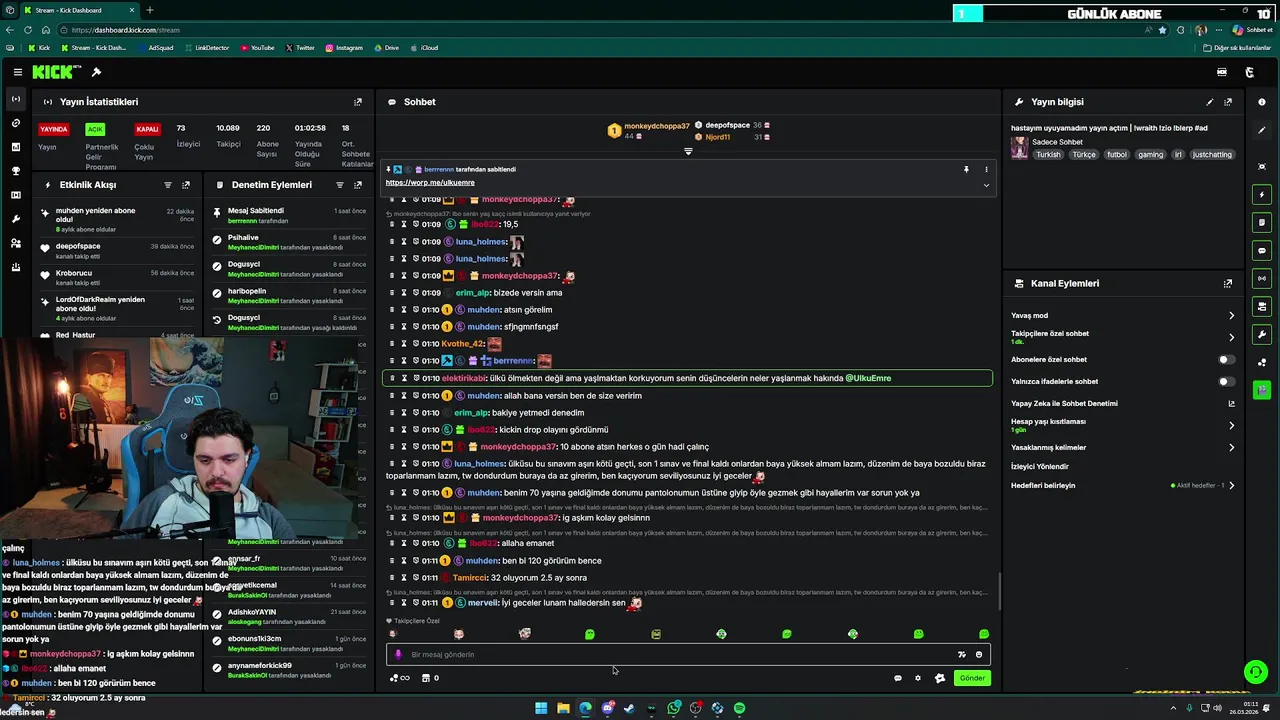The width and height of the screenshot is (1280, 720).
Task: Click the translate icon in message box
Action: [961, 655]
